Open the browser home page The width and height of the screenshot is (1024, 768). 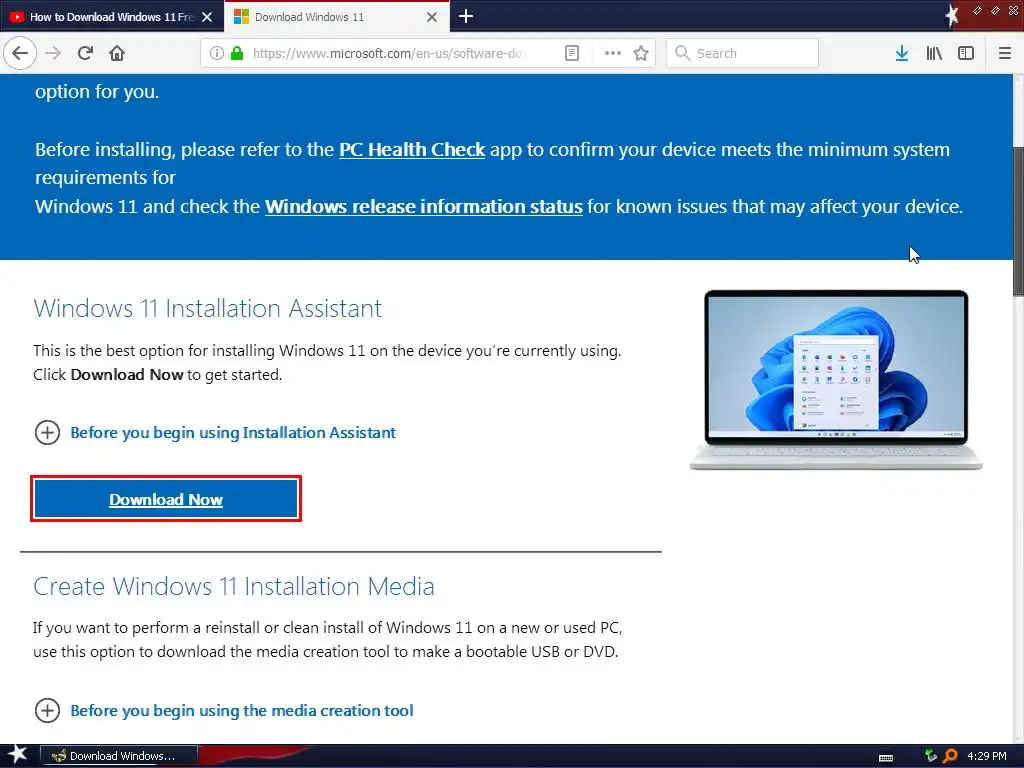(117, 53)
